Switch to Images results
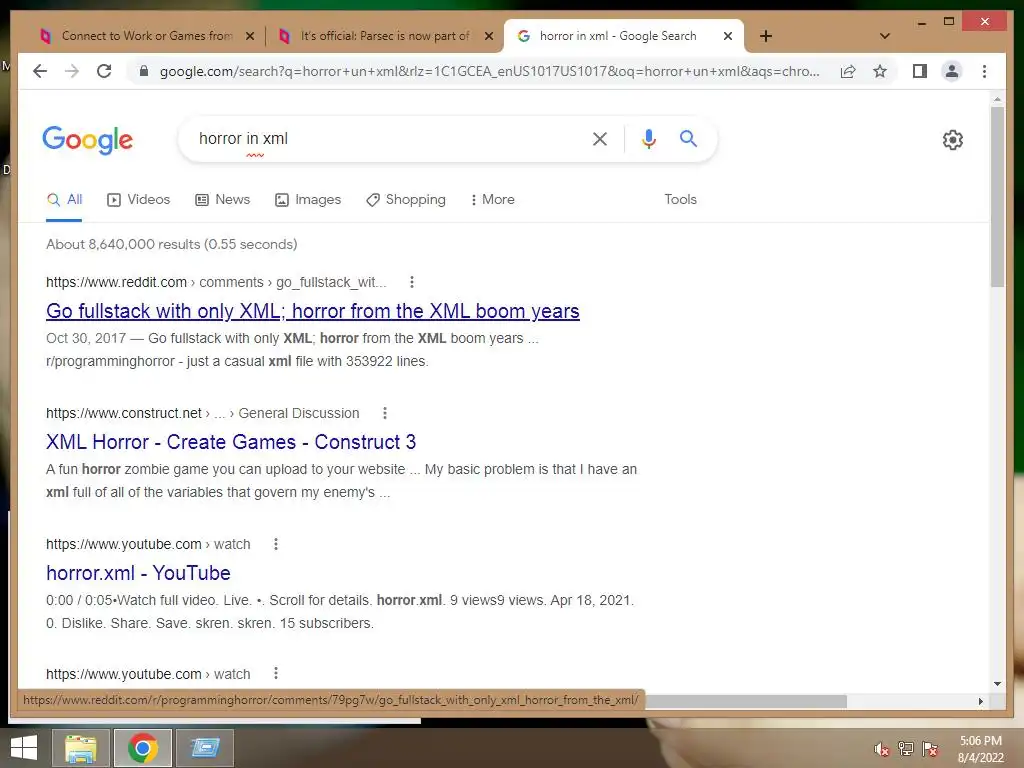The image size is (1024, 768). click(308, 199)
